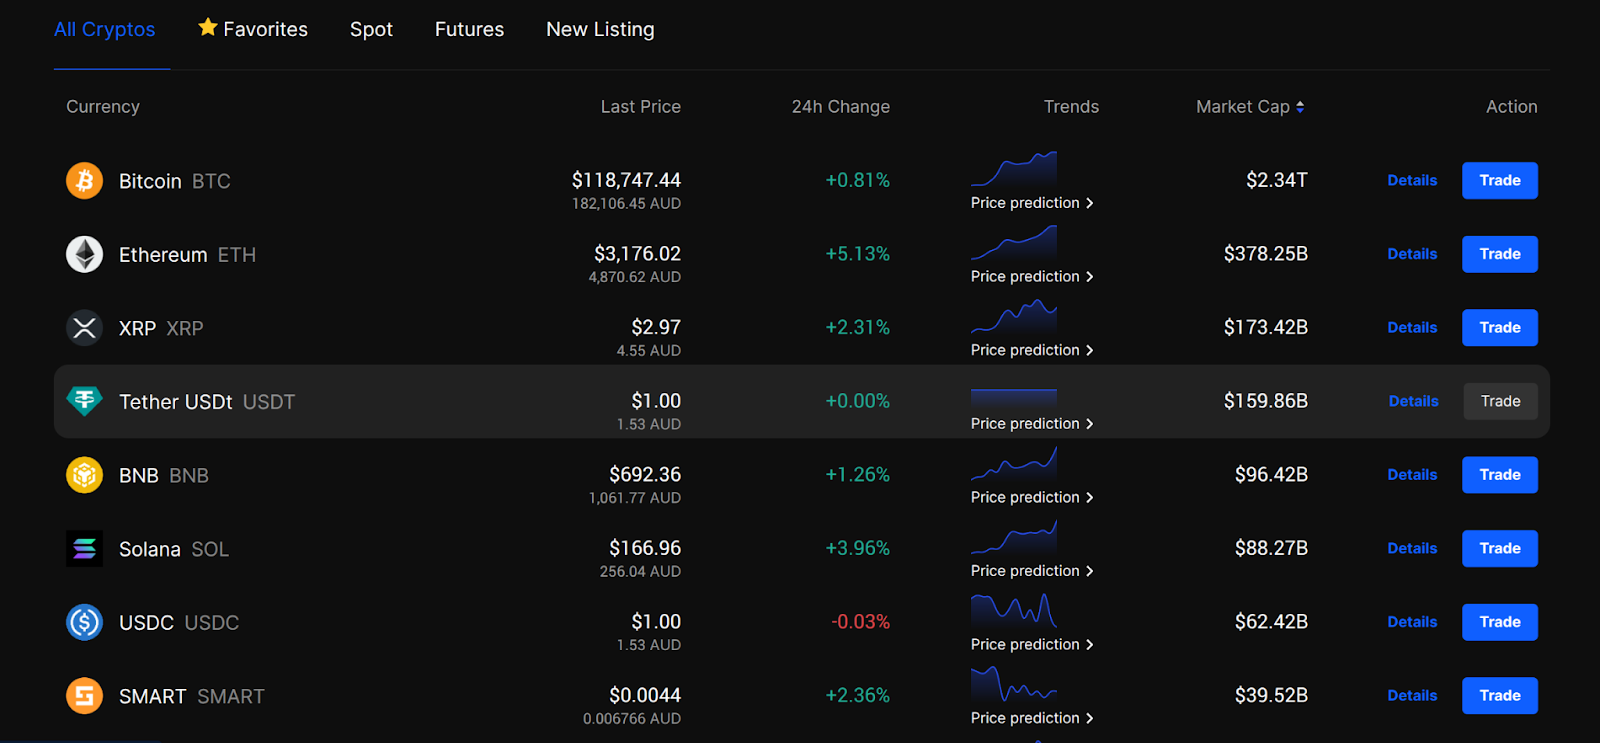Open XRP trend sparkline chart
The height and width of the screenshot is (743, 1600).
click(1014, 316)
